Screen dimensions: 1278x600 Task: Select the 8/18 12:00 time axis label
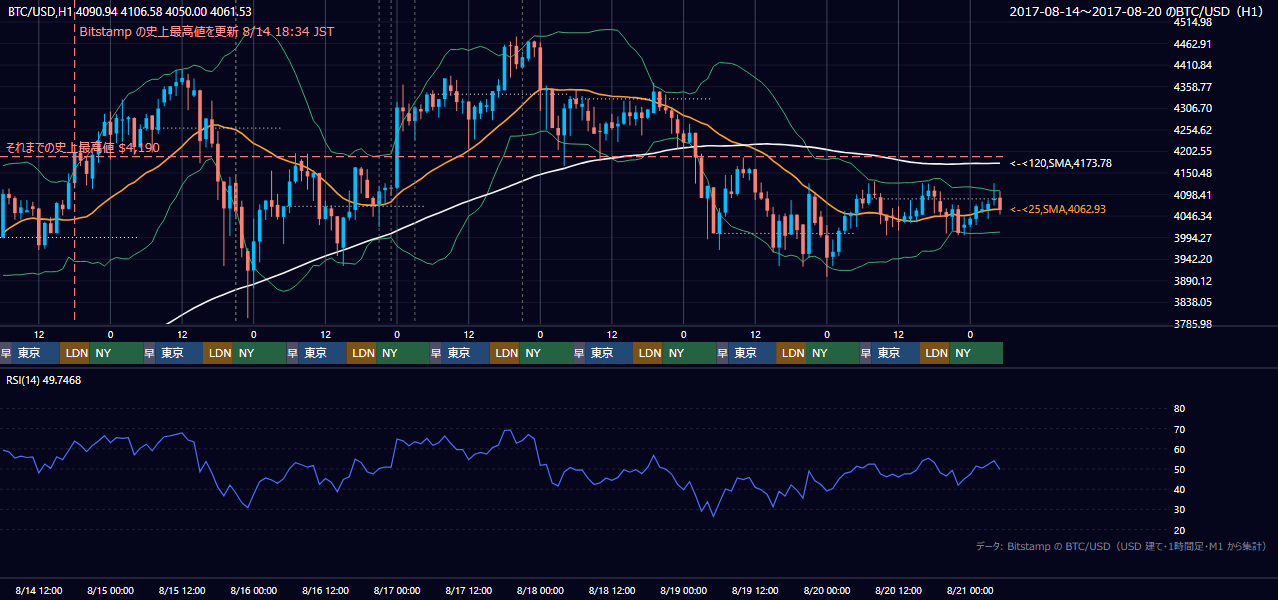click(x=612, y=591)
